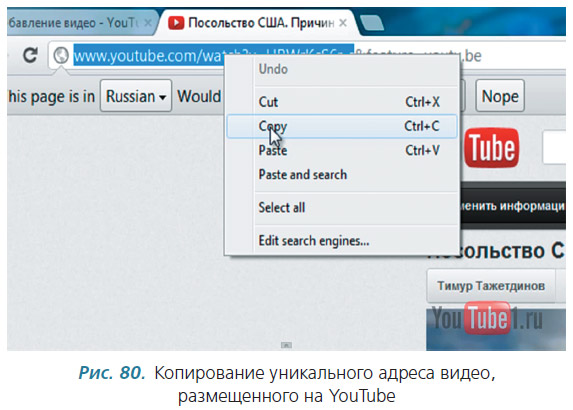This screenshot has height=410, width=573.
Task: Click the browser reload icon
Action: click(x=30, y=55)
